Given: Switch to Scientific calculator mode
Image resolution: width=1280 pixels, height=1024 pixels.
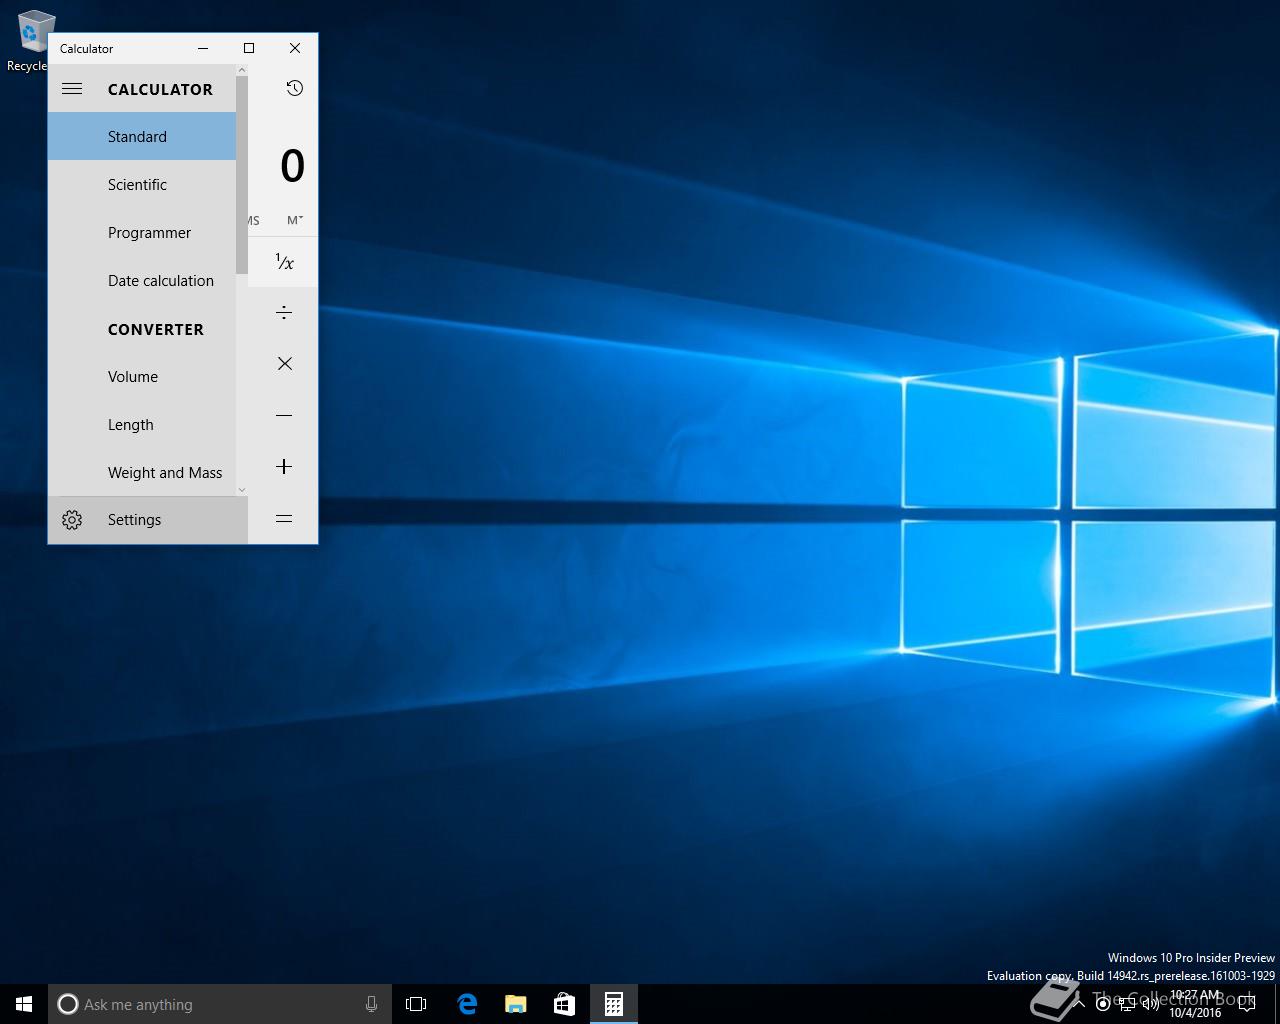Looking at the screenshot, I should pos(138,185).
